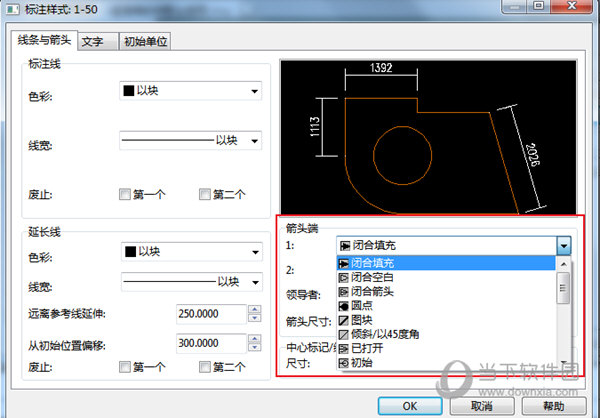The width and height of the screenshot is (600, 418).
Task: Click arrowhead list scrollbar up arrow
Action: click(x=563, y=264)
